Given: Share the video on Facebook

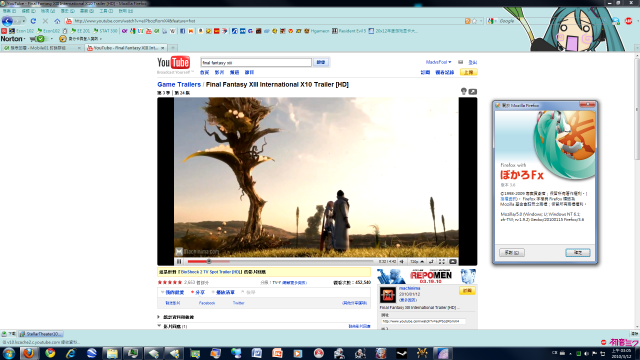Looking at the screenshot, I should (x=207, y=303).
